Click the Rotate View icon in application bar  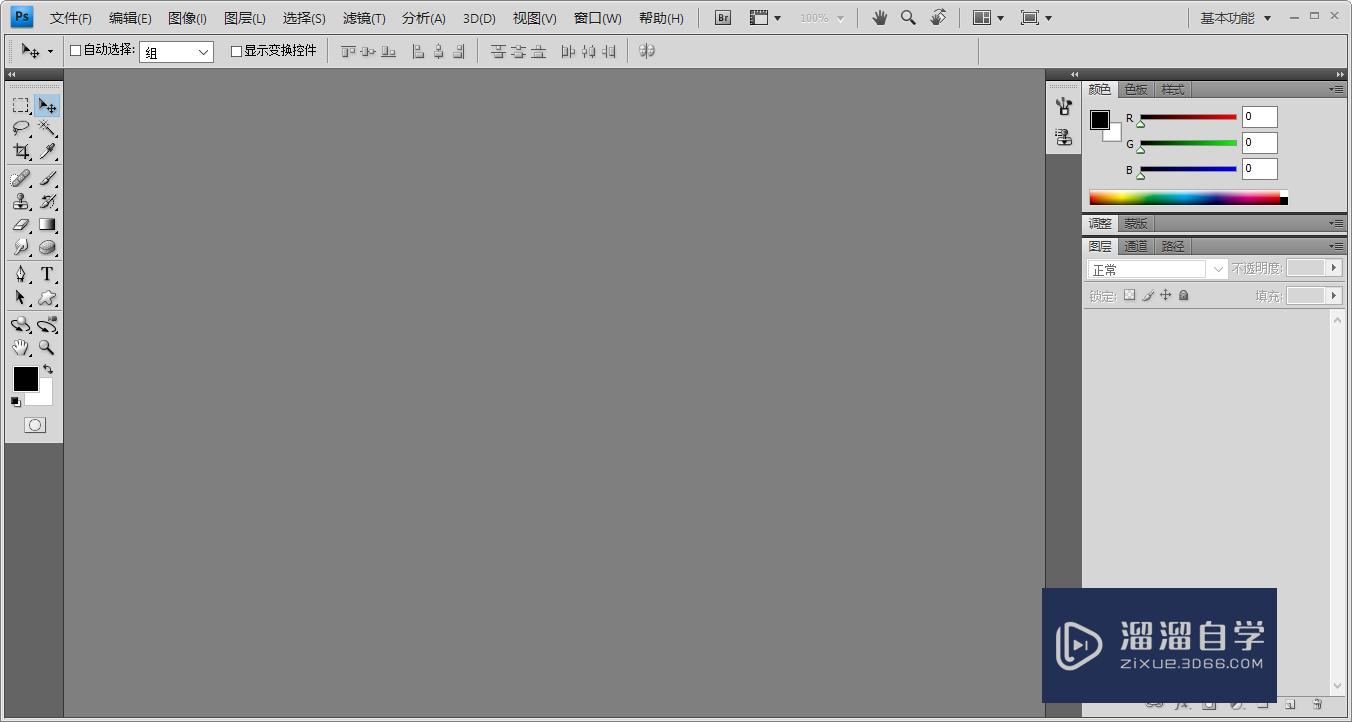[x=938, y=17]
